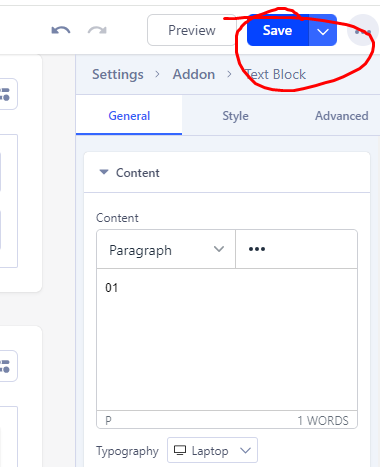Open the Laptop device dropdown chevron
Viewport: 380px width, 467px height.
click(x=245, y=451)
